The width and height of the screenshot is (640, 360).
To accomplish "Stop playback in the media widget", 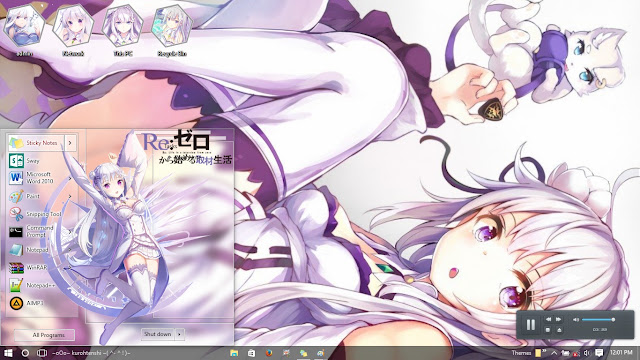I will click(548, 329).
